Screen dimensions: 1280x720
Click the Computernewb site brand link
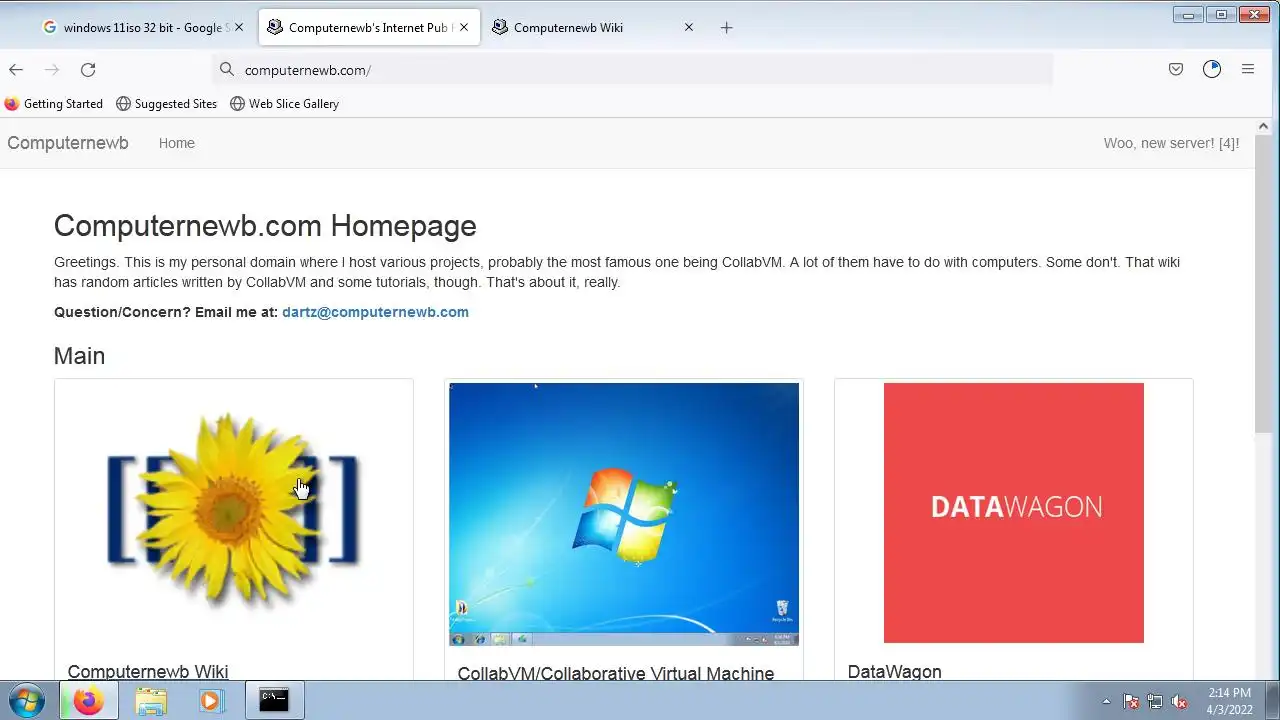(x=68, y=143)
